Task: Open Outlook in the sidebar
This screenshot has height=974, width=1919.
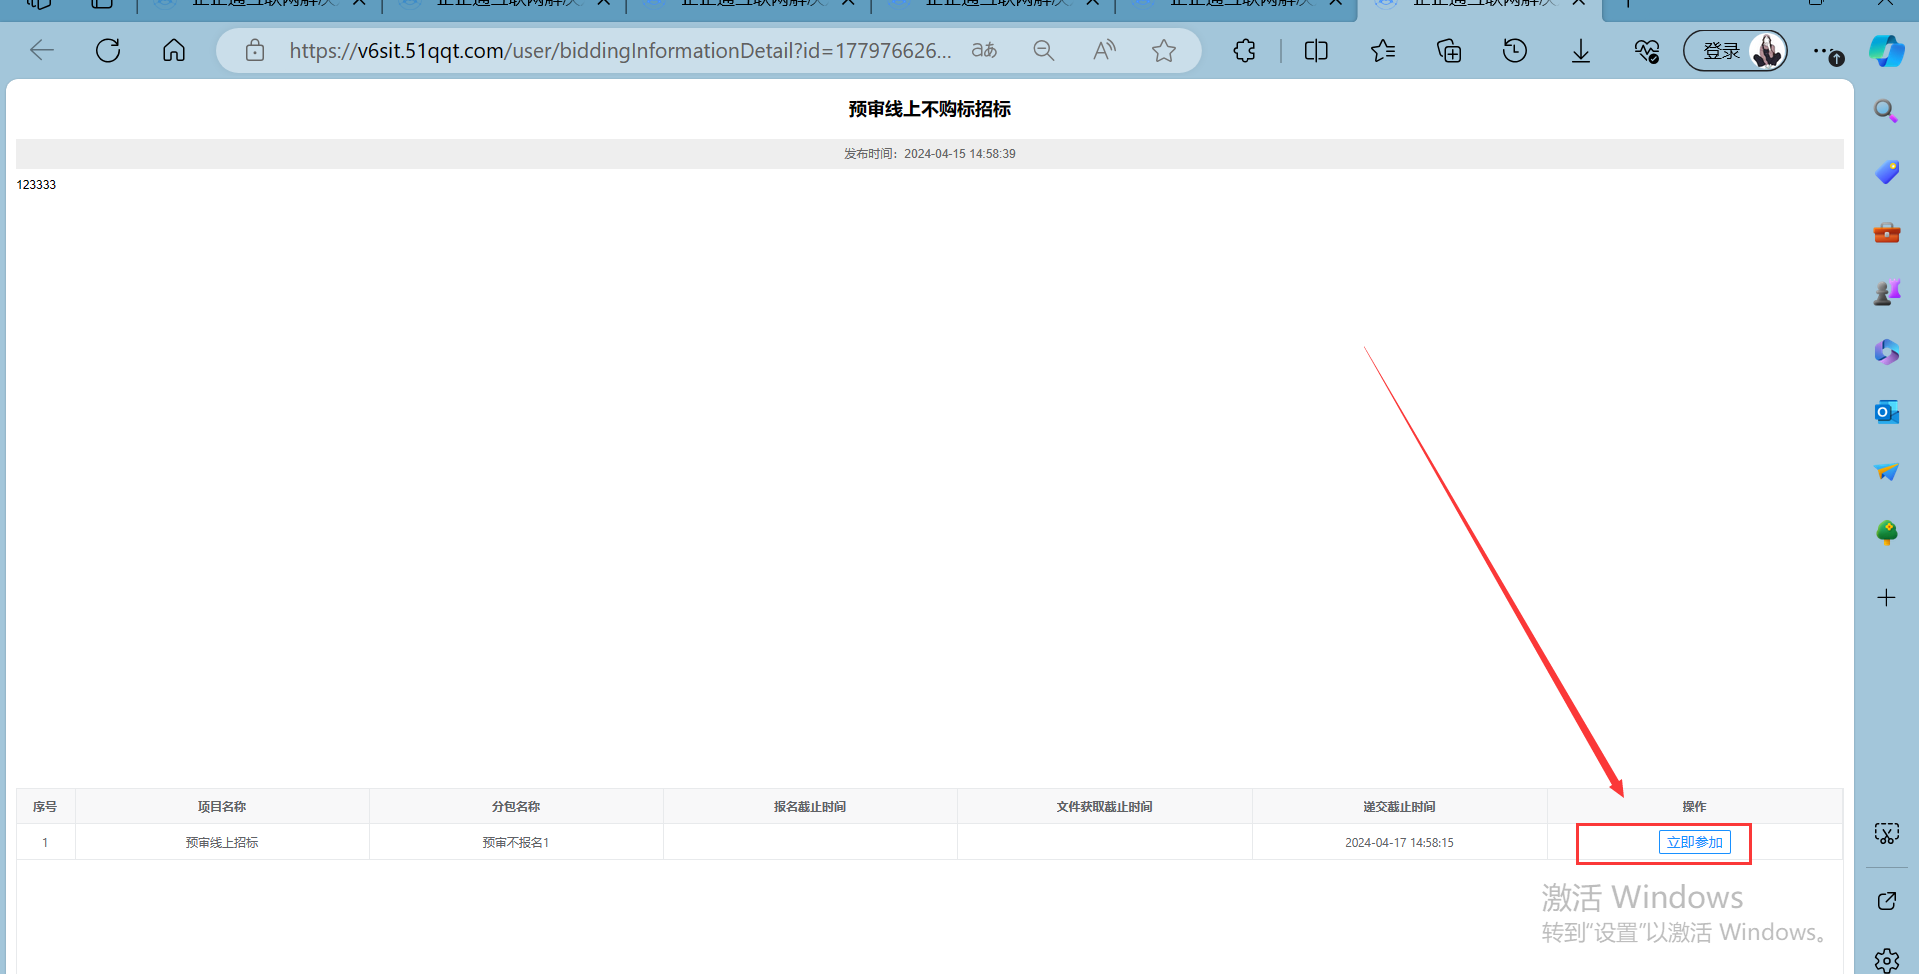Action: [x=1887, y=412]
